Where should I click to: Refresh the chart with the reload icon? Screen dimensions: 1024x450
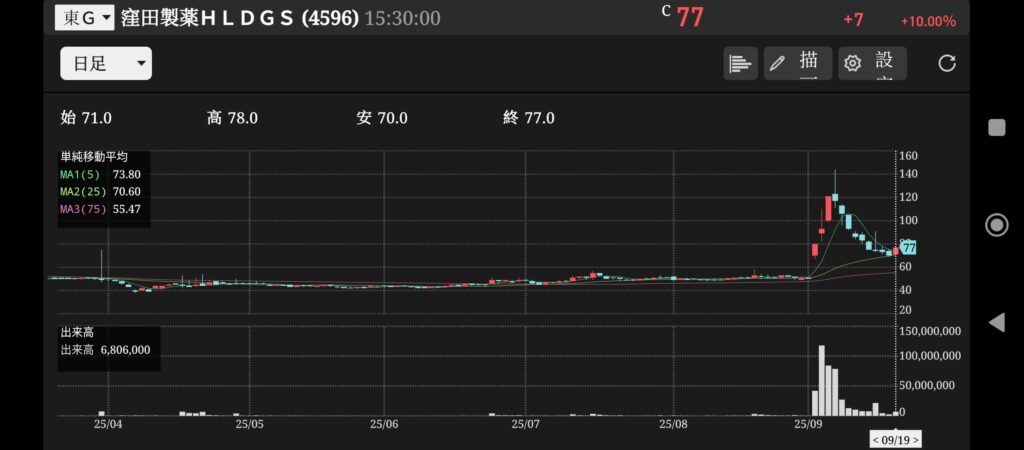946,63
